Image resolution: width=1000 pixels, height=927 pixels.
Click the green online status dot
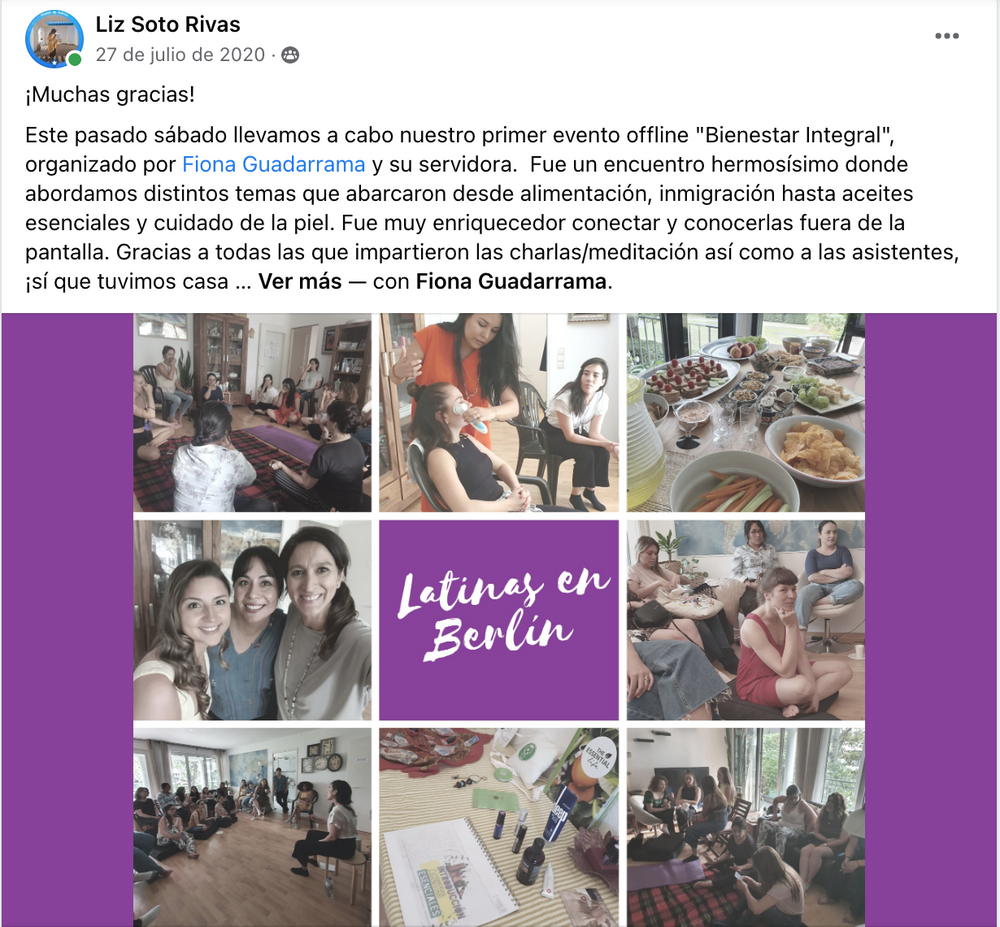tap(75, 60)
